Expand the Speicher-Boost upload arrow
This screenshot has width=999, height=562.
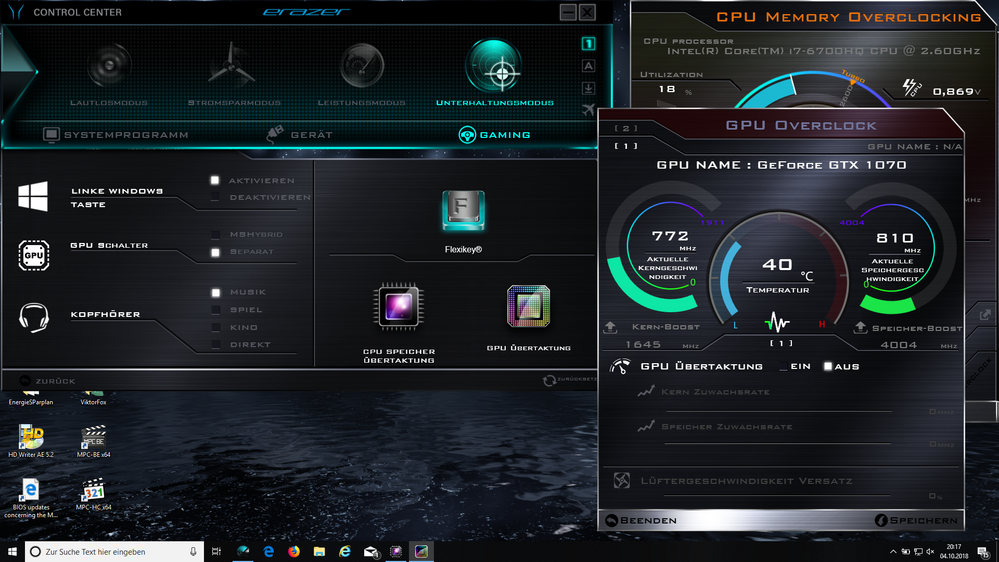[x=860, y=328]
